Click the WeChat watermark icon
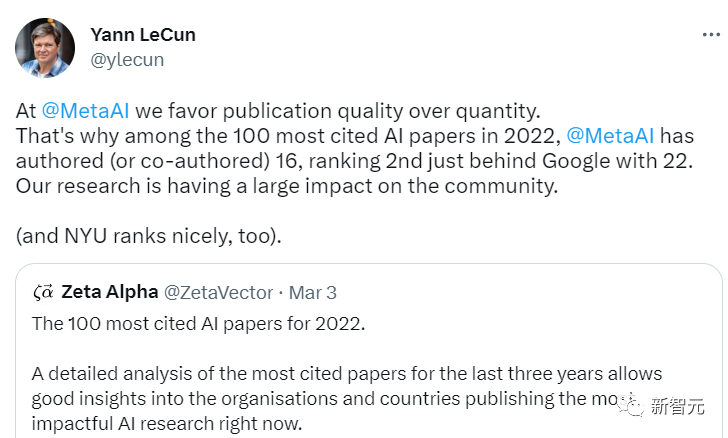 (629, 406)
